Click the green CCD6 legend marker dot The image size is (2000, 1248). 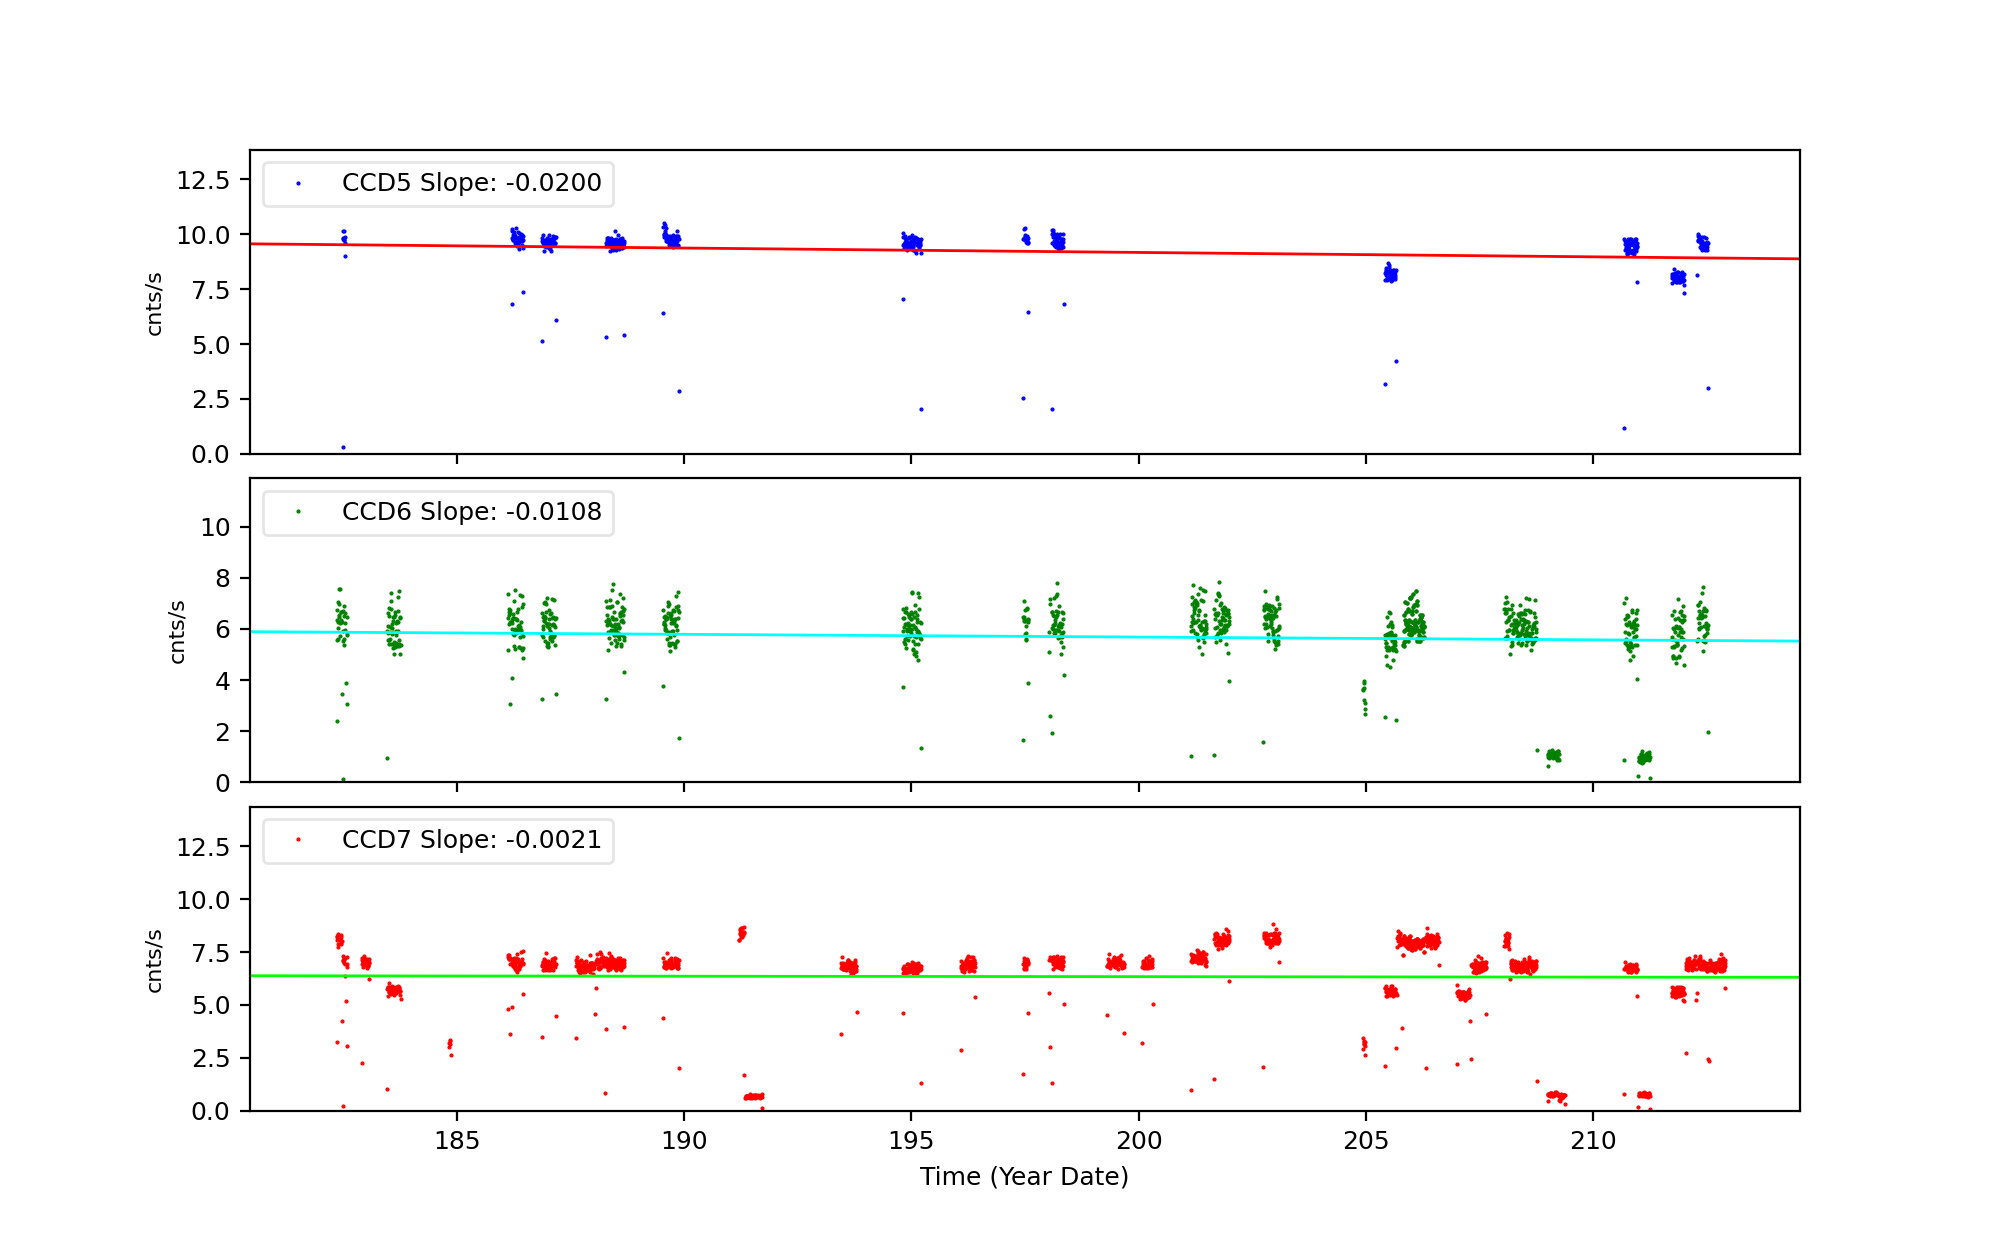point(298,512)
